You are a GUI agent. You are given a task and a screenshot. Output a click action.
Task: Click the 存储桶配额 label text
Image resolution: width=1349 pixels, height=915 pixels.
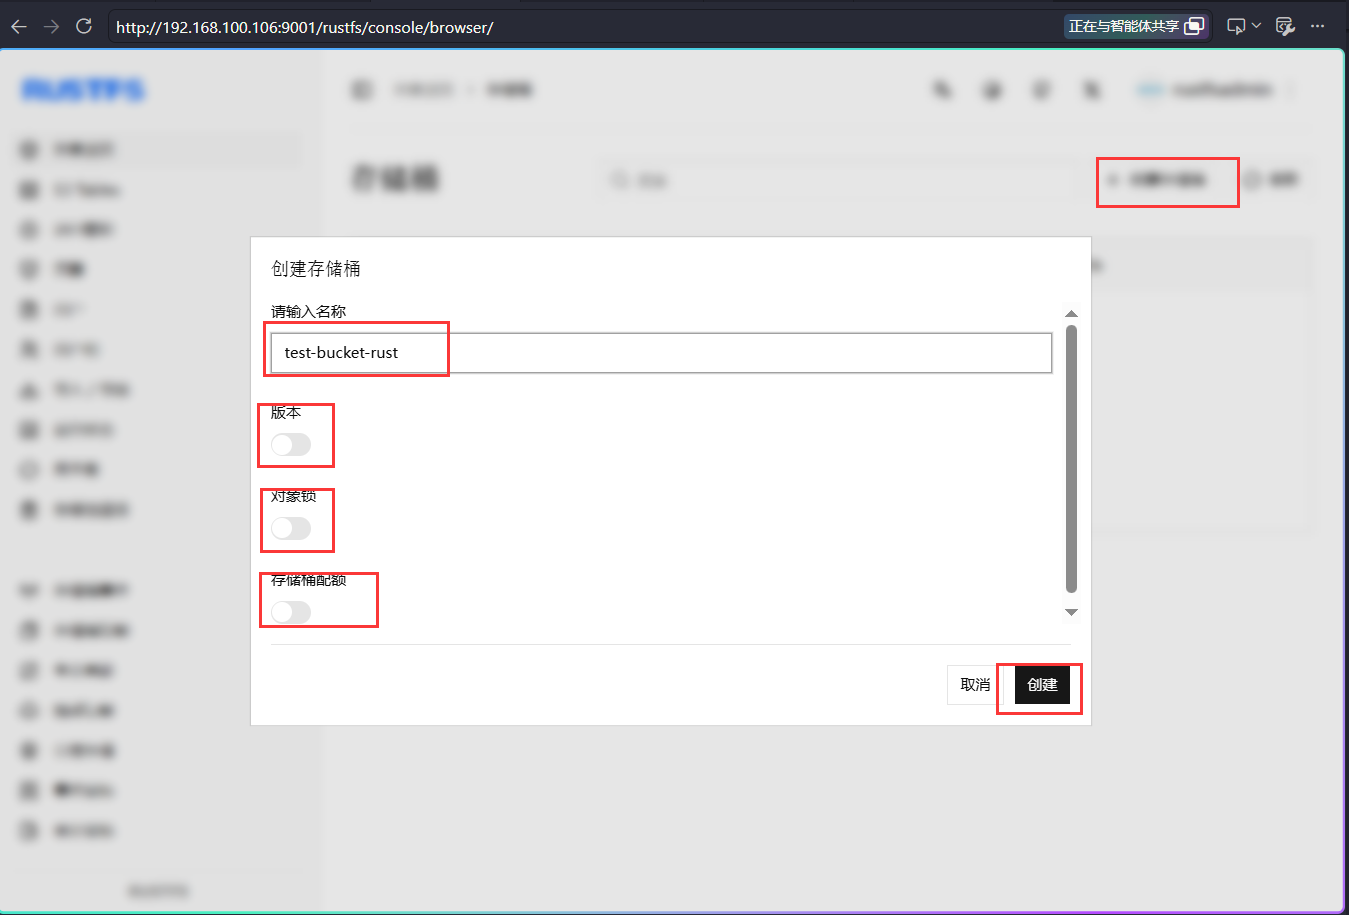tap(309, 580)
